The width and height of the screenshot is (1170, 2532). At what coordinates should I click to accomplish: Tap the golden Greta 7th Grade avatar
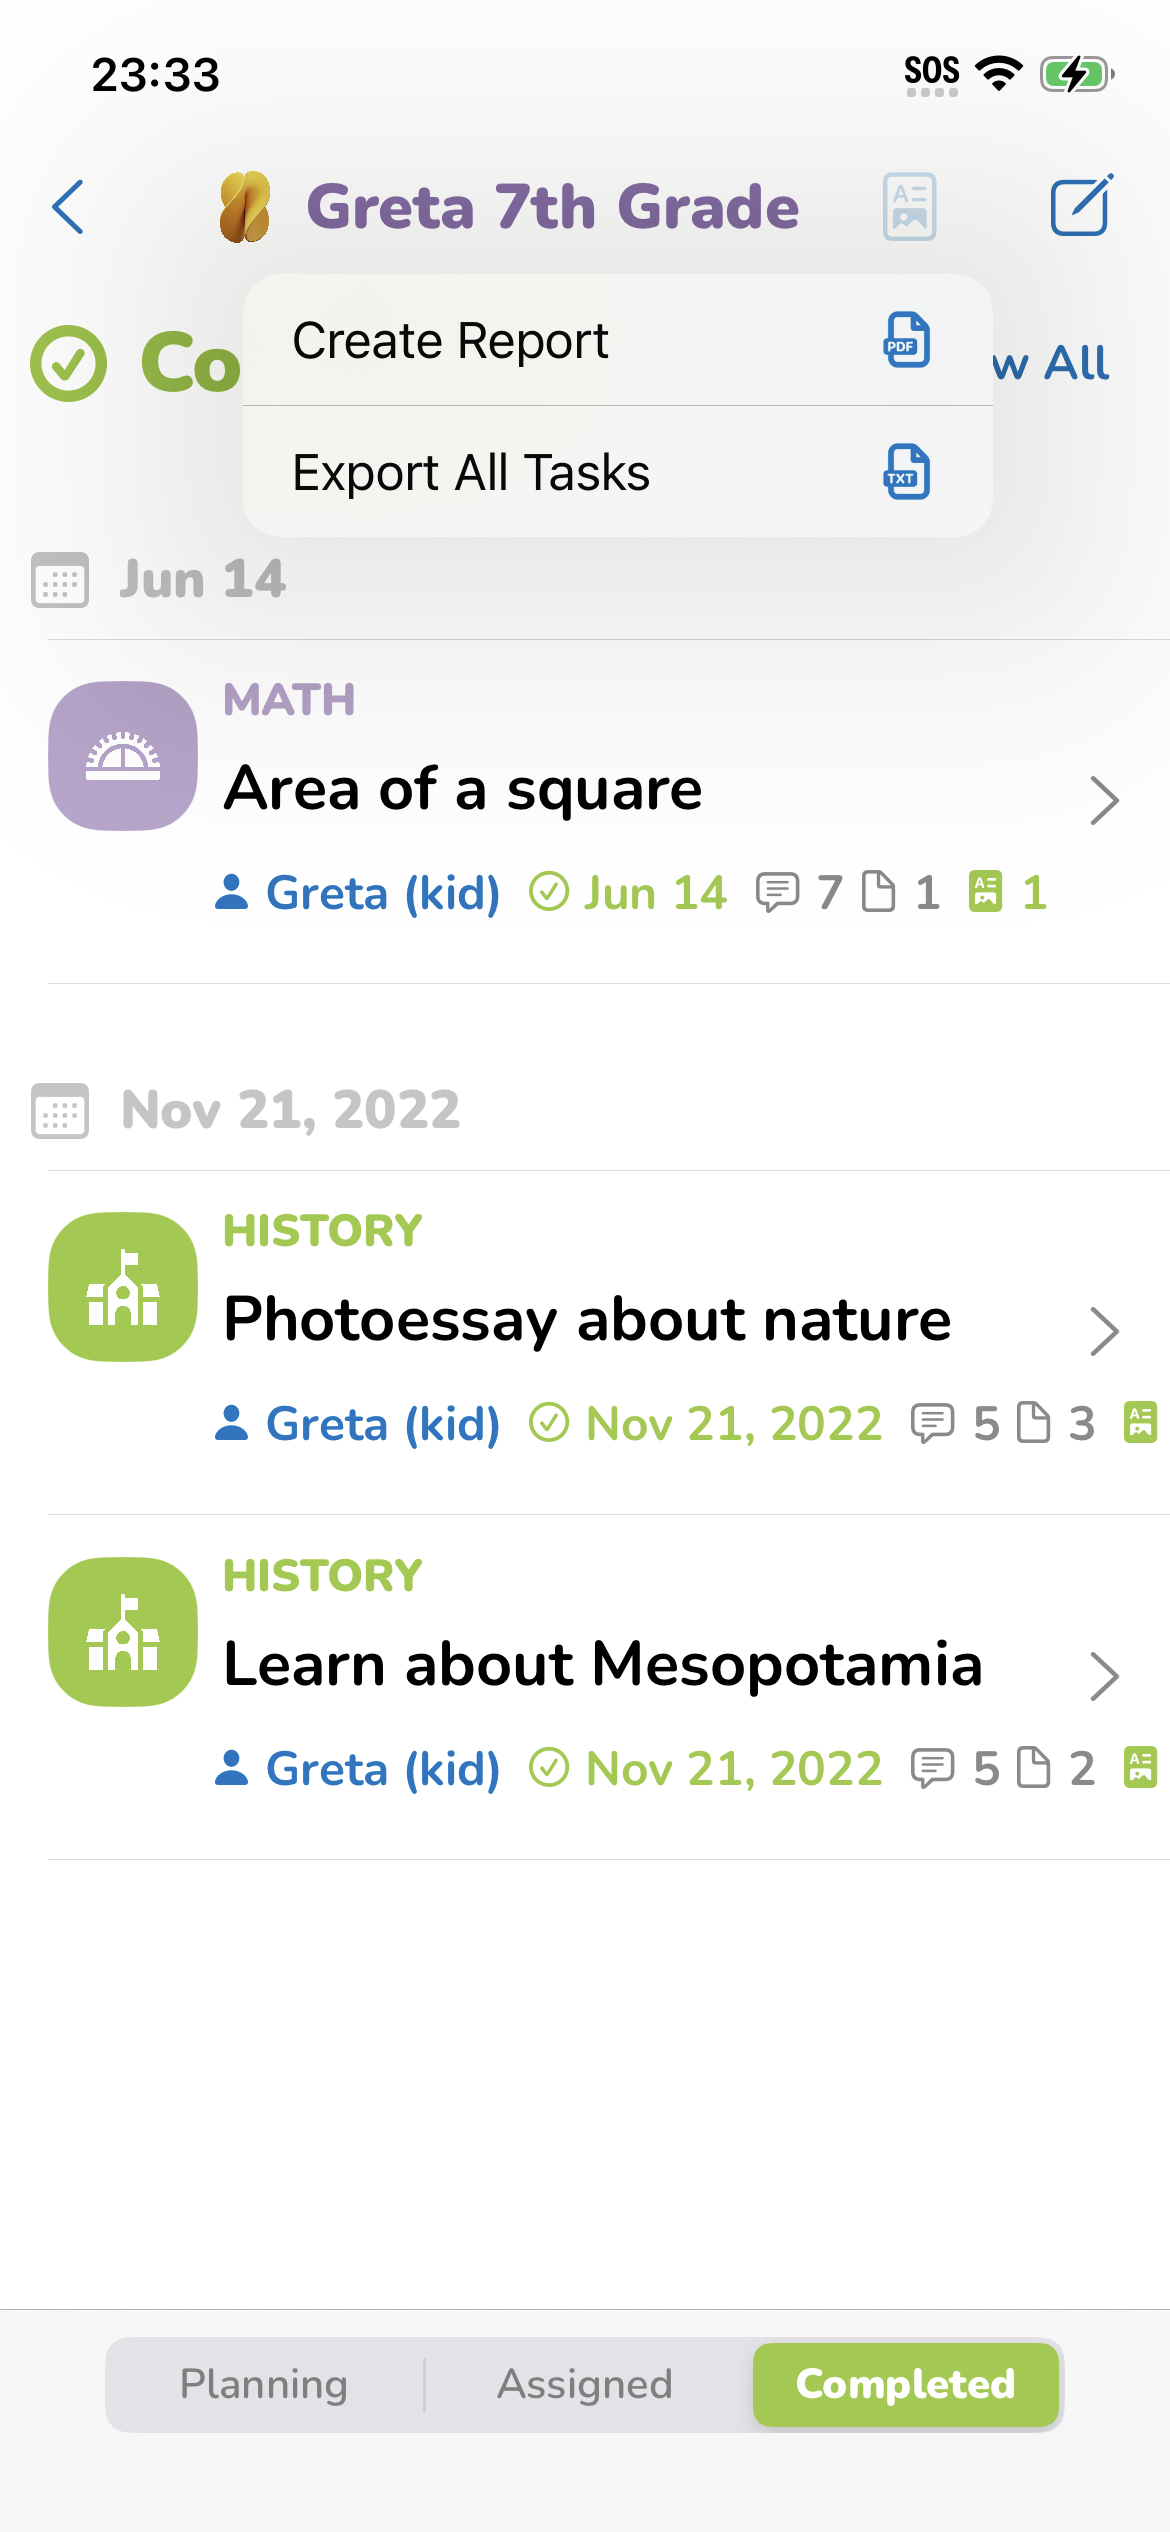pyautogui.click(x=245, y=207)
